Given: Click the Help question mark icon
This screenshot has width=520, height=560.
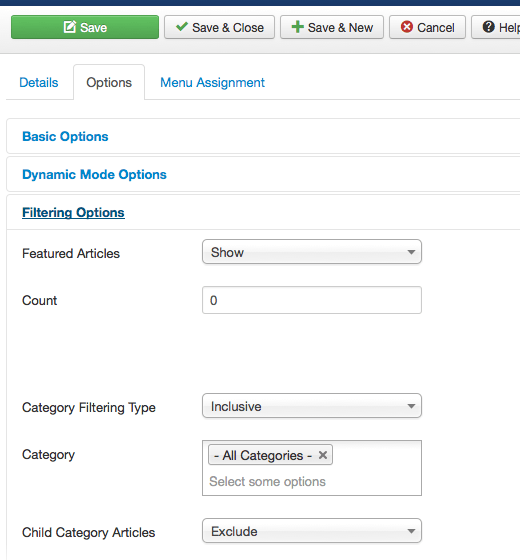Looking at the screenshot, I should click(489, 27).
